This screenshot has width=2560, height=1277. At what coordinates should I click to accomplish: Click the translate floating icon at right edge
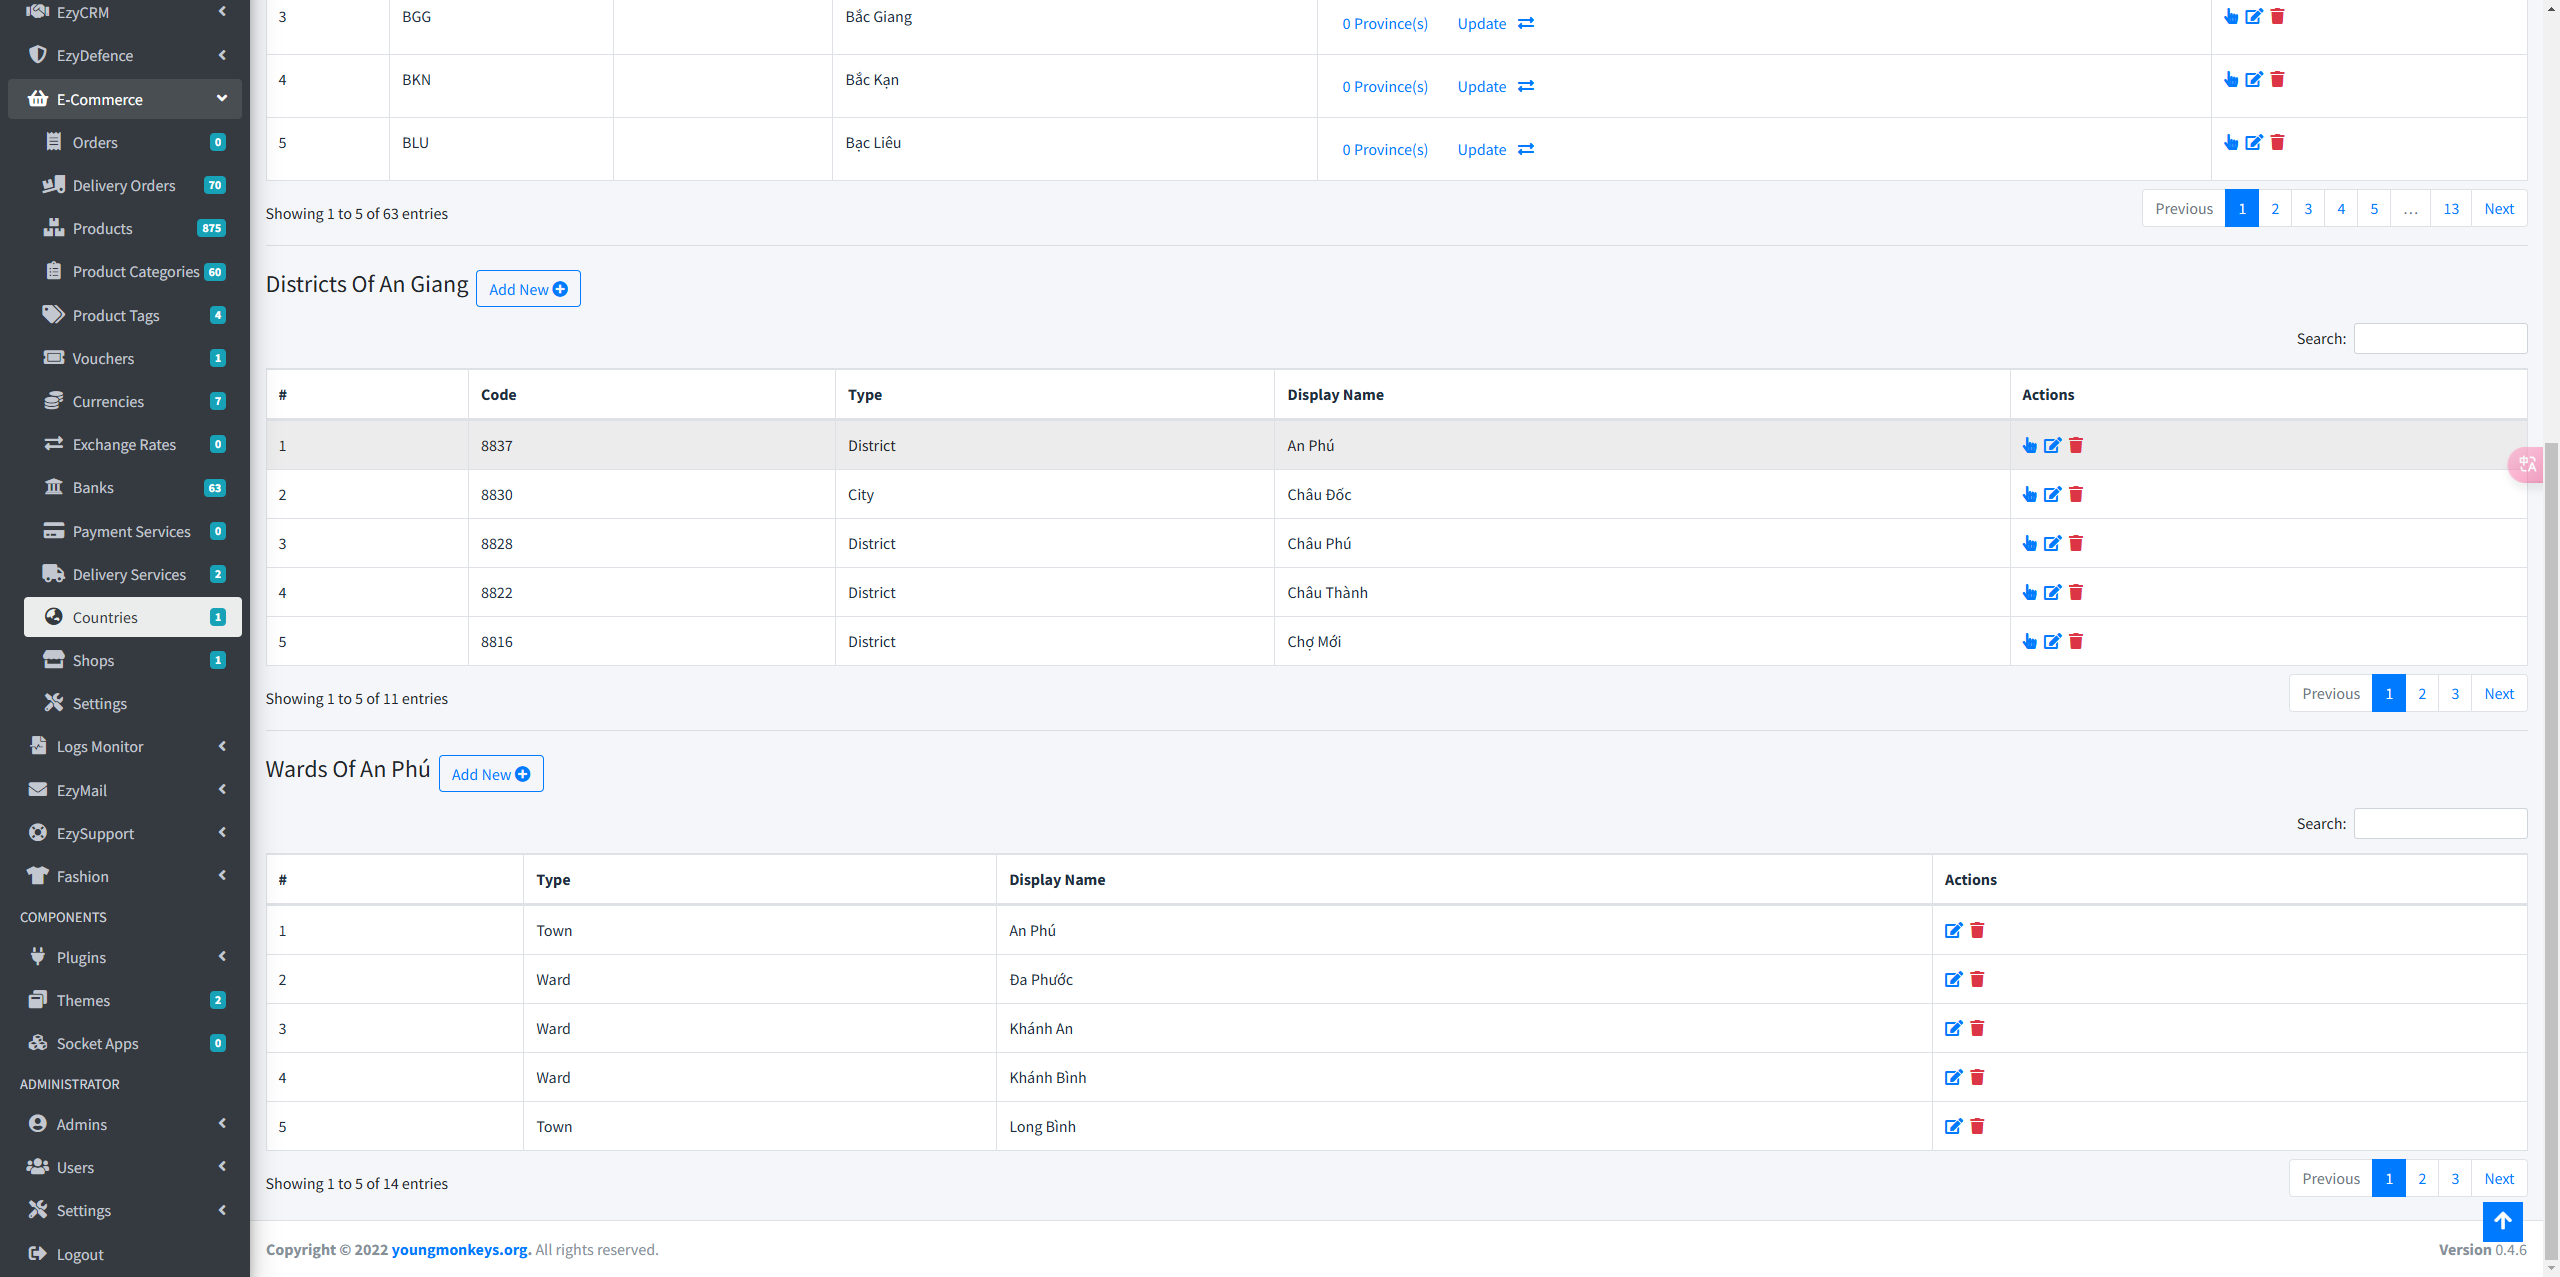click(2528, 463)
